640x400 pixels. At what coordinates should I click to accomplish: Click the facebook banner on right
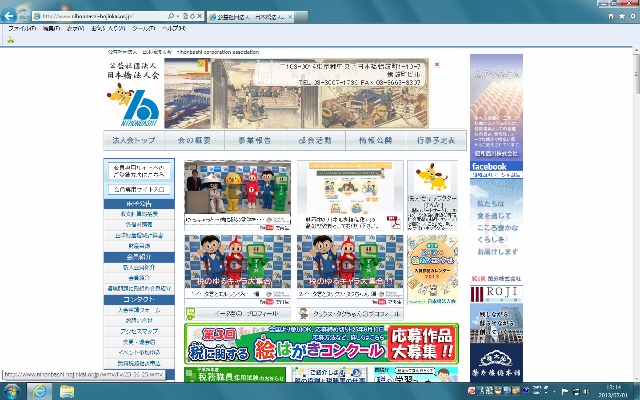(x=496, y=166)
